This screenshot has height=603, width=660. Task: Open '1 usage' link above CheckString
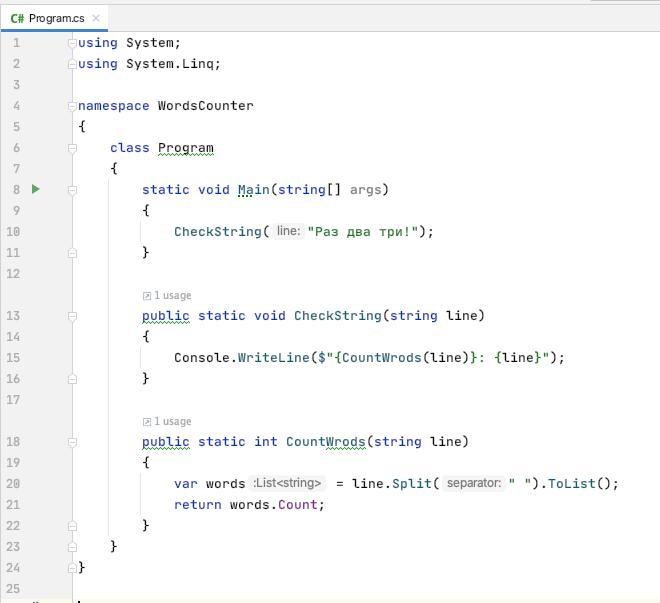click(x=173, y=295)
